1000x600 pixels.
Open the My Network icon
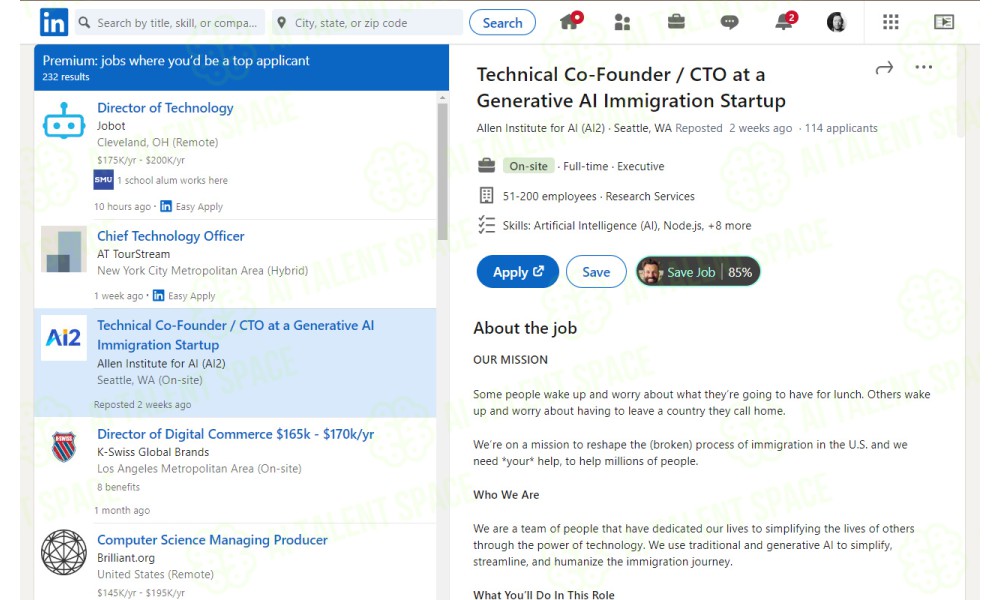pyautogui.click(x=622, y=22)
